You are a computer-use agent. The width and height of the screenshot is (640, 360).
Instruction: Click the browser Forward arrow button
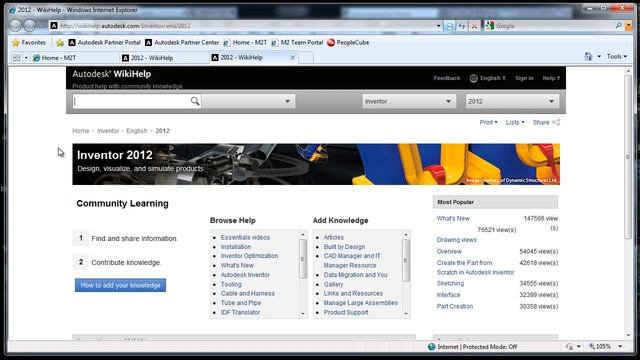[x=30, y=26]
